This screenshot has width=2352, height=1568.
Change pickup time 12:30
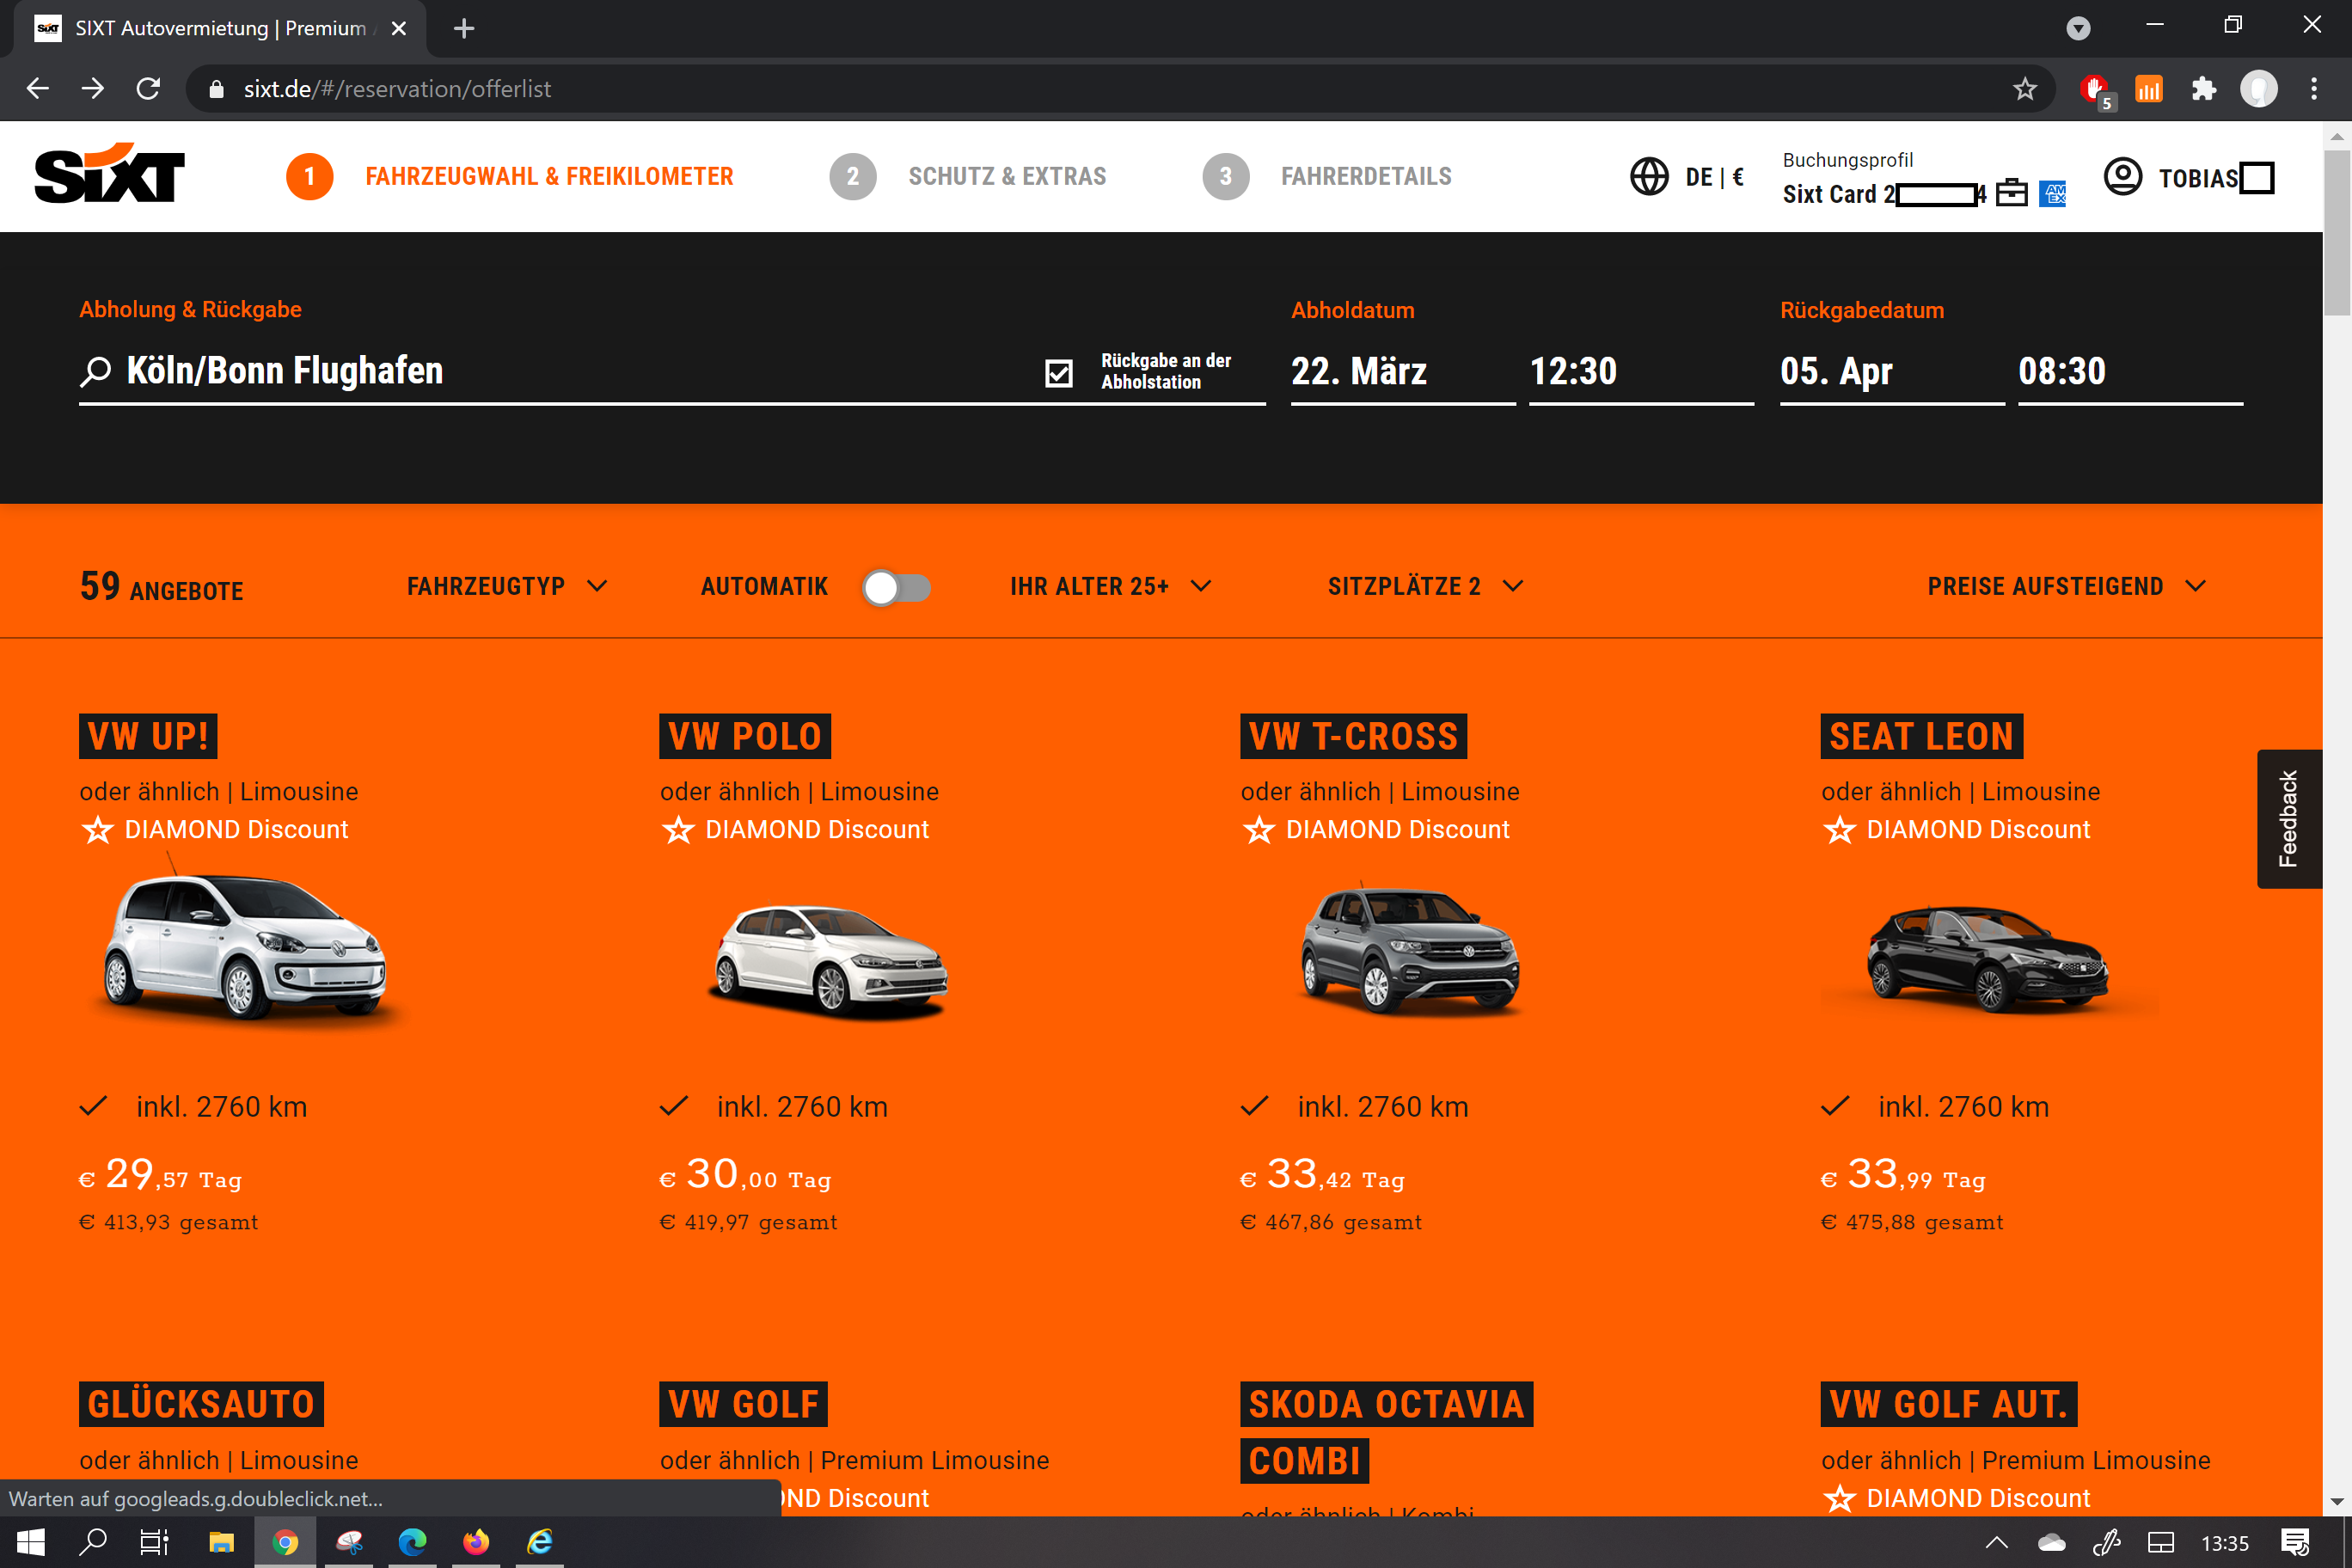click(1641, 372)
